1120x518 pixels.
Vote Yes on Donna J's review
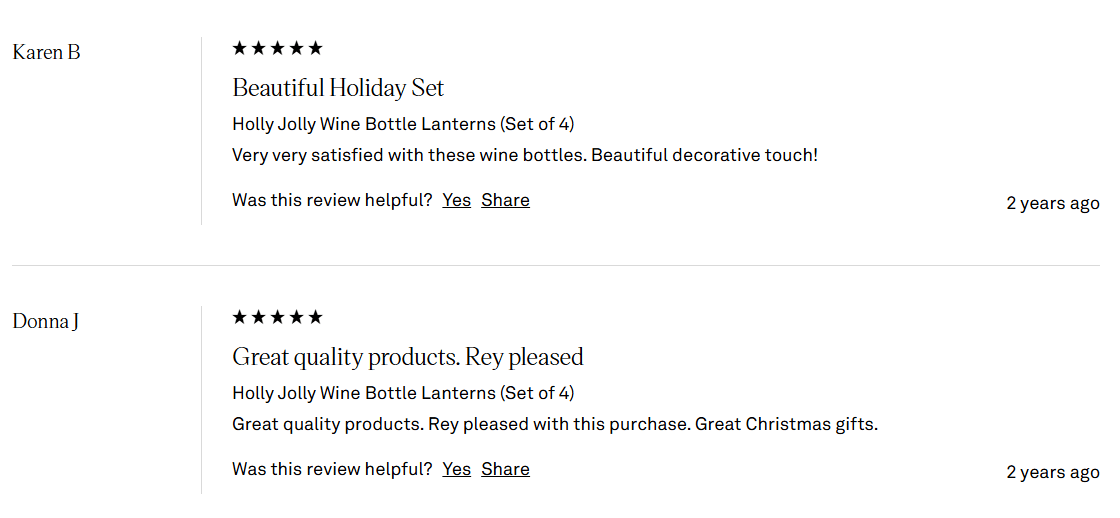coord(456,469)
